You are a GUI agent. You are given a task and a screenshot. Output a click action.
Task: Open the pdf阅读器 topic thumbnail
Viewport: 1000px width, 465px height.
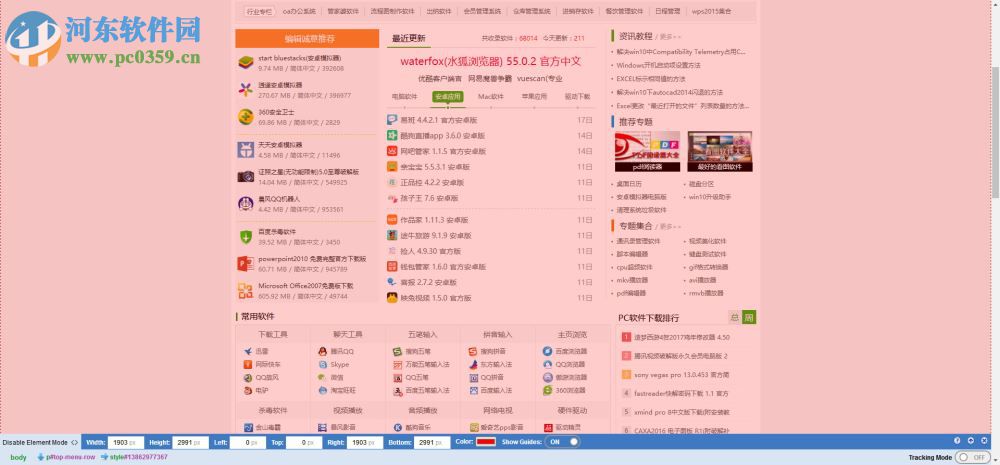click(647, 151)
